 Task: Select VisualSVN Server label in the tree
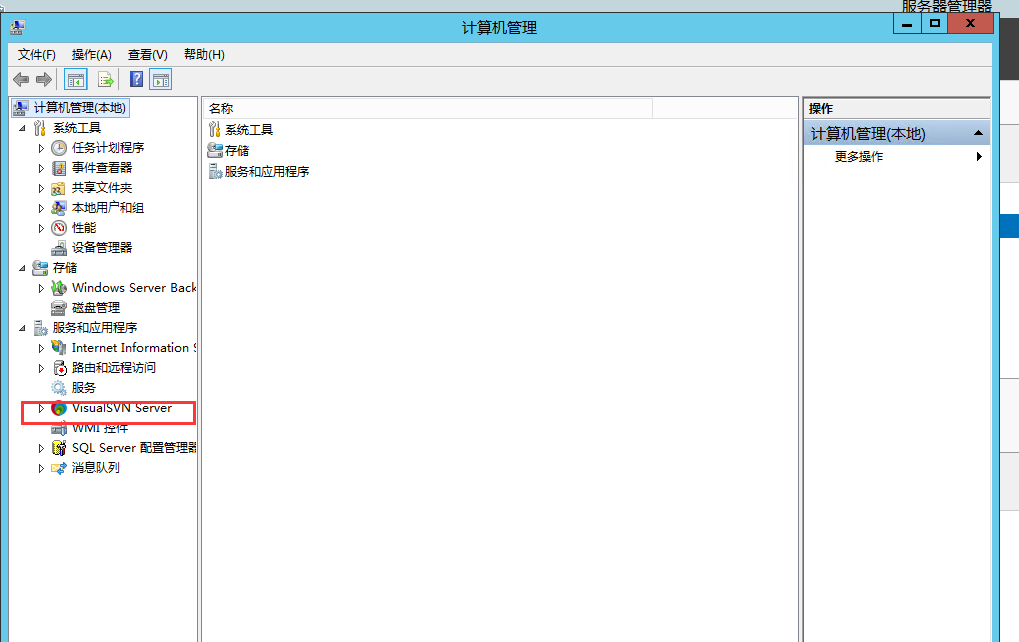pos(122,408)
